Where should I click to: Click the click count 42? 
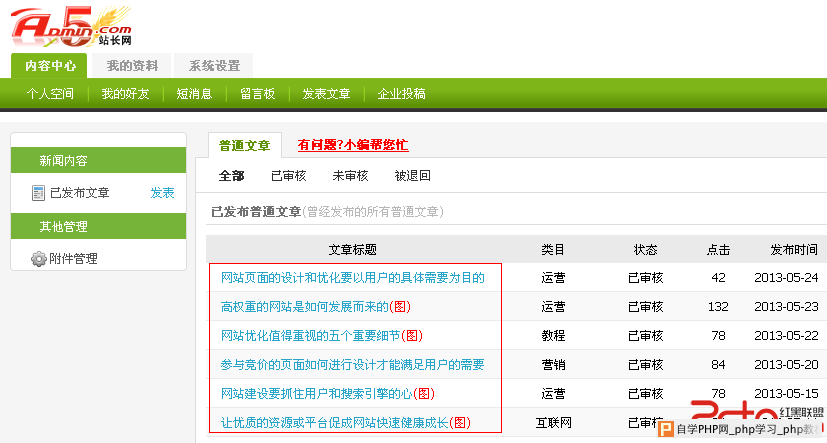point(718,278)
